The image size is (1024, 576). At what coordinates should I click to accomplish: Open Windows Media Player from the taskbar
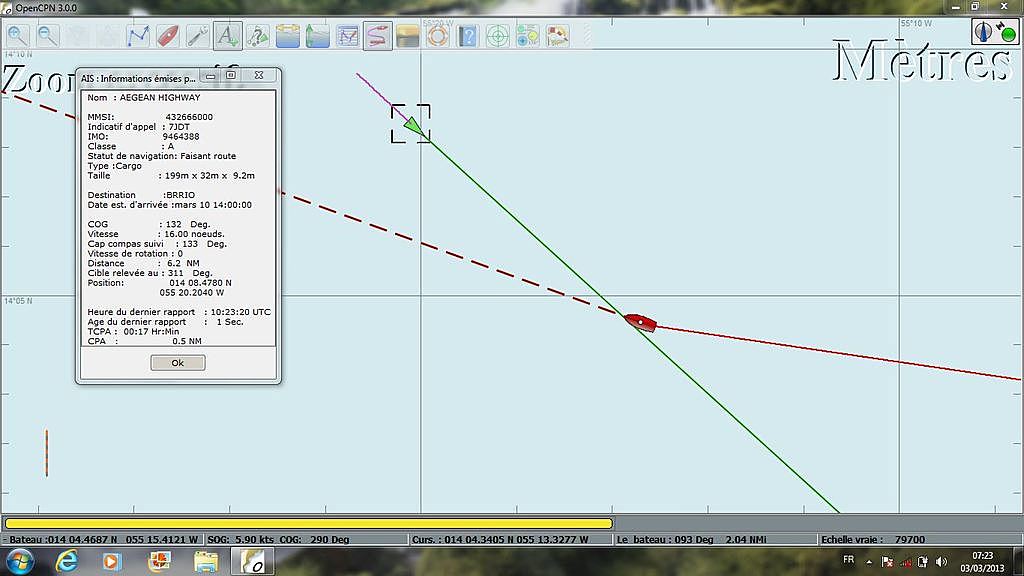pos(112,562)
